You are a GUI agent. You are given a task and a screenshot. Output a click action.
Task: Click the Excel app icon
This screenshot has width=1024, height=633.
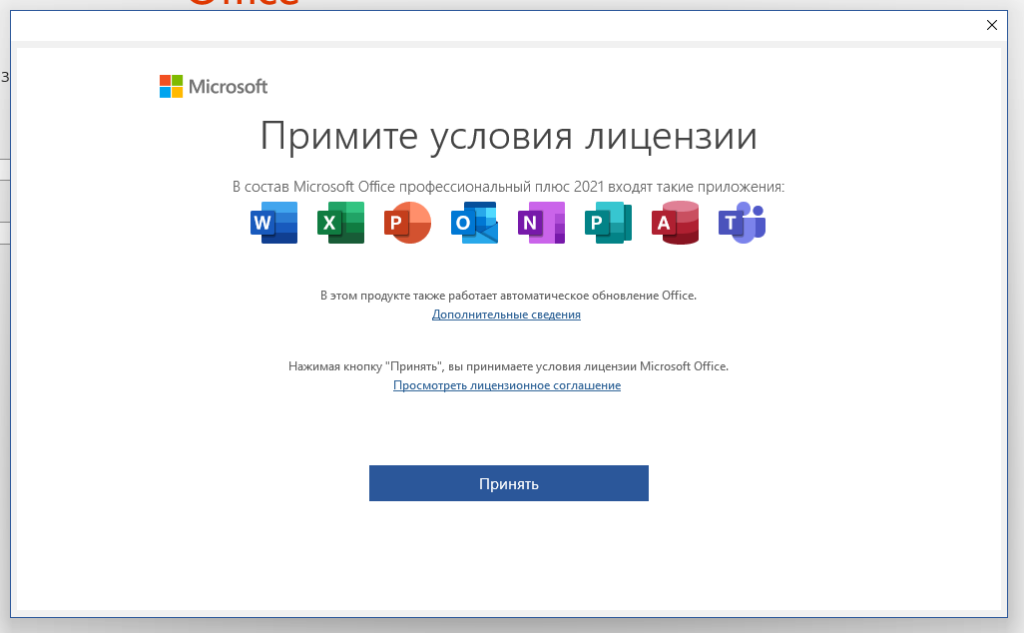tap(341, 223)
